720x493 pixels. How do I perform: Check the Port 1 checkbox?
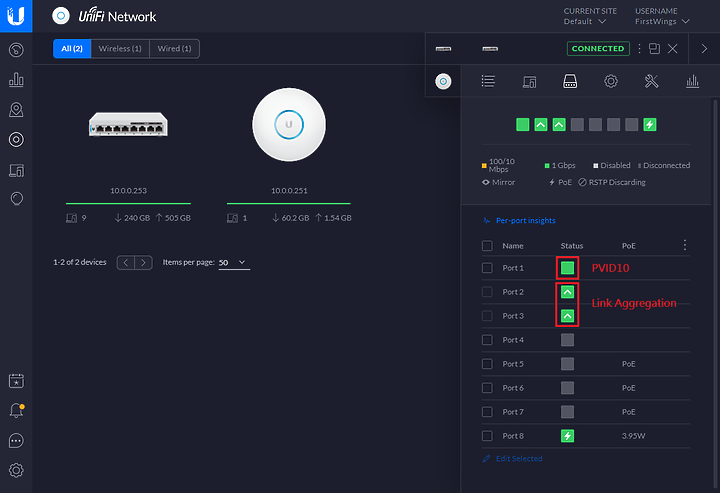tap(487, 268)
